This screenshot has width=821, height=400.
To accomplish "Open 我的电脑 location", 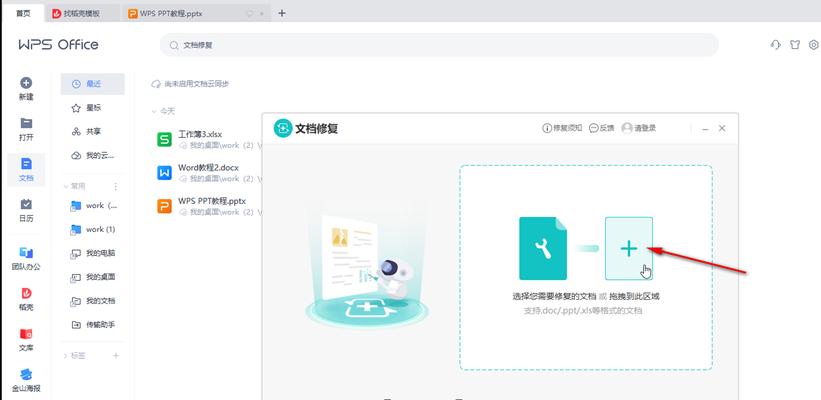I will click(x=93, y=253).
